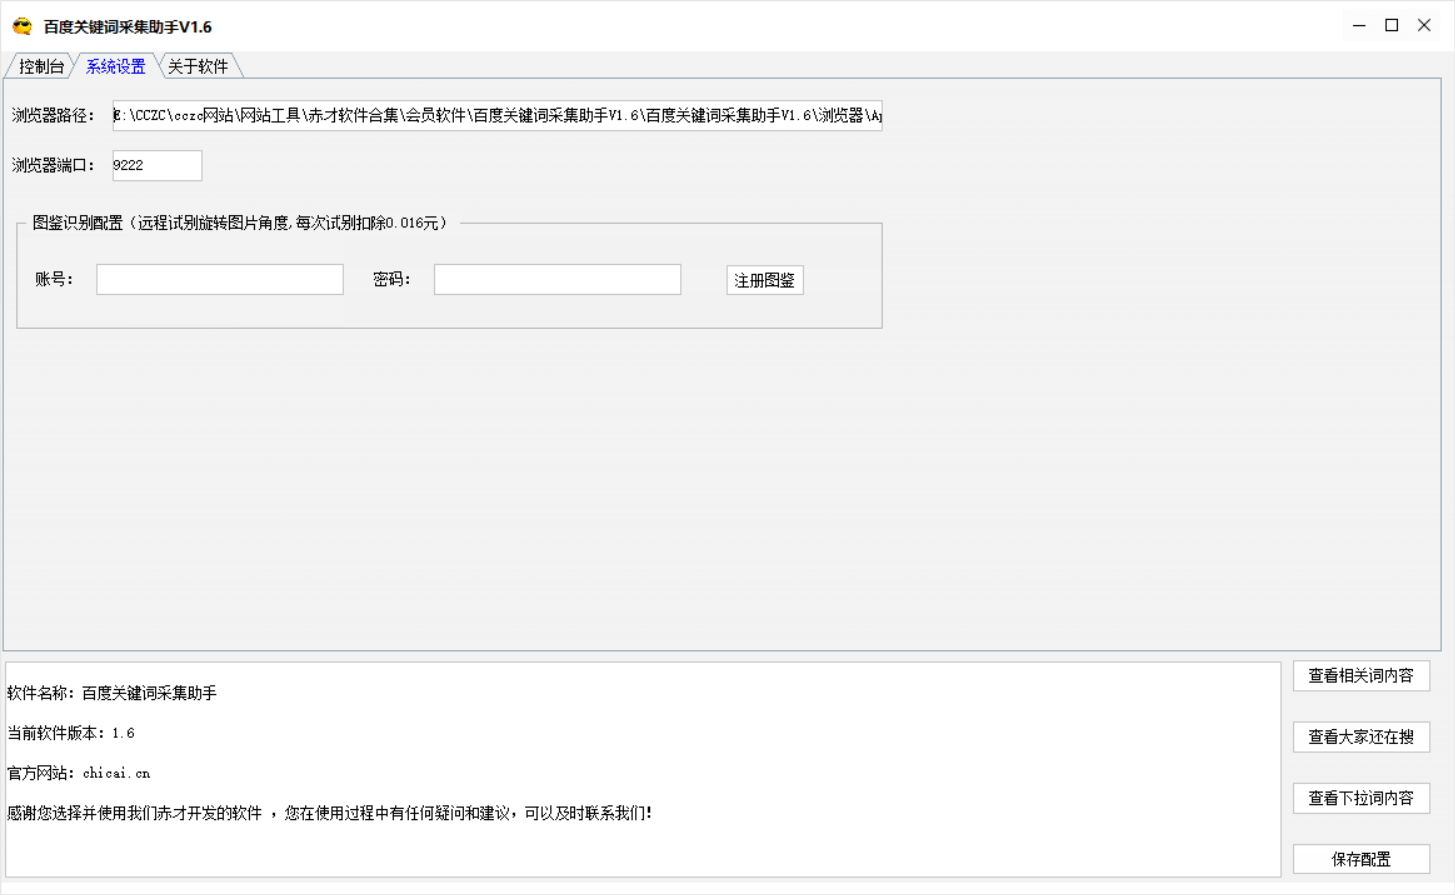Click the 浏览器路径 input field

(x=497, y=116)
